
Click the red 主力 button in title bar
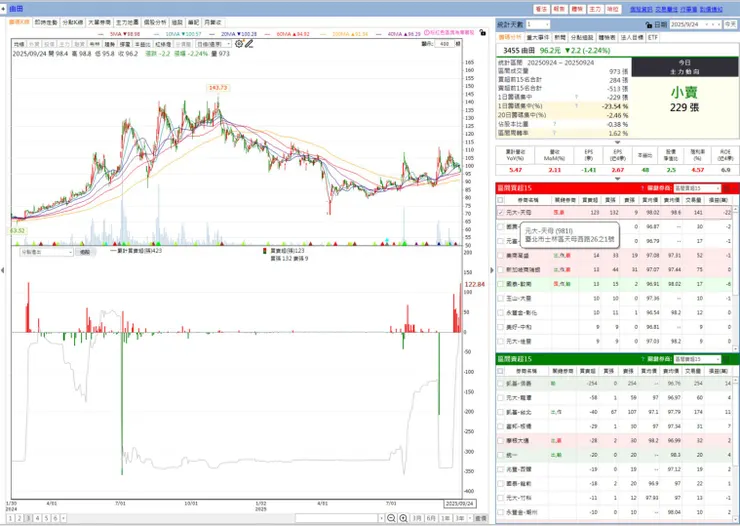click(x=595, y=9)
